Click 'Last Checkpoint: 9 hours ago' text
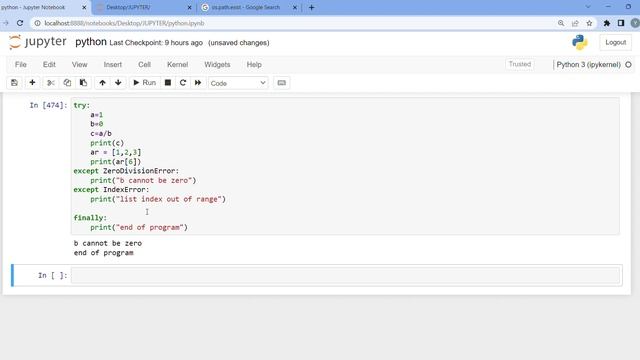 click(156, 43)
